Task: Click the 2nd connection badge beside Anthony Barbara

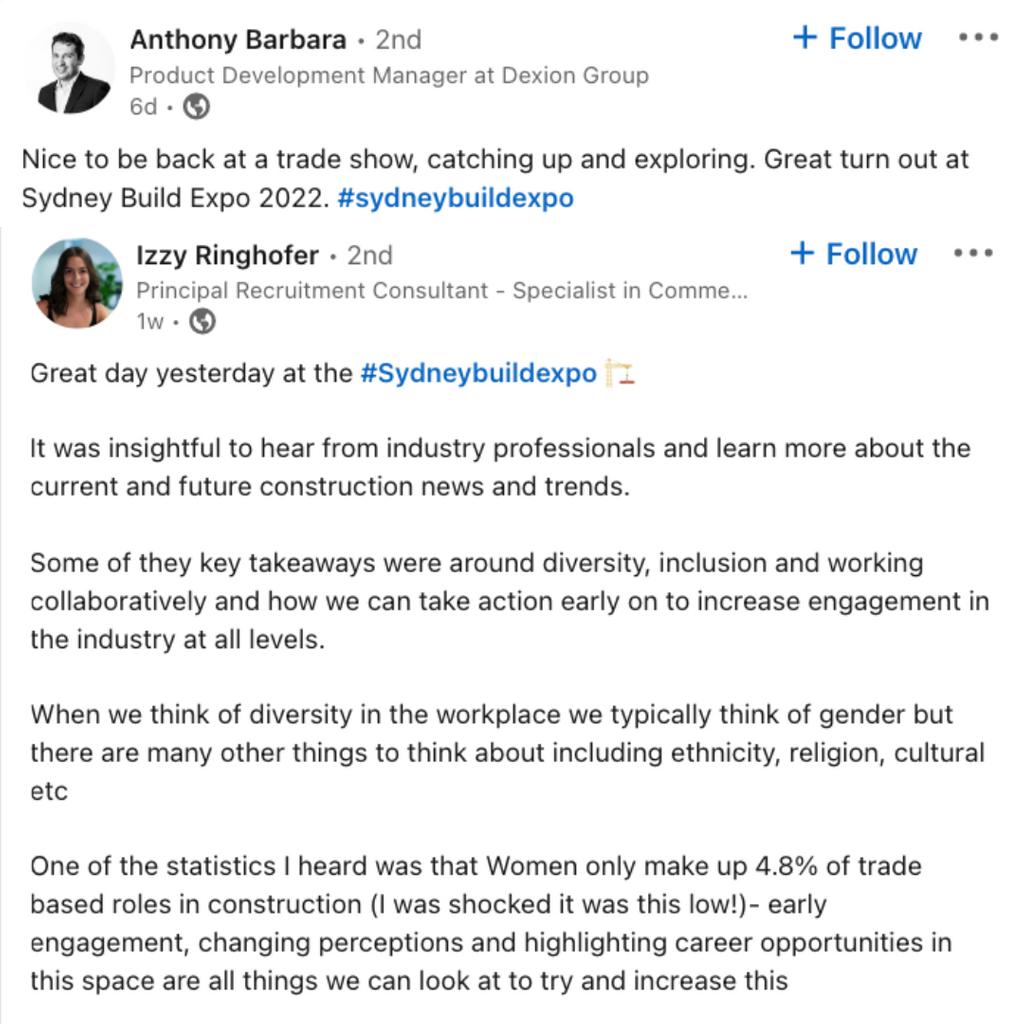Action: 398,40
